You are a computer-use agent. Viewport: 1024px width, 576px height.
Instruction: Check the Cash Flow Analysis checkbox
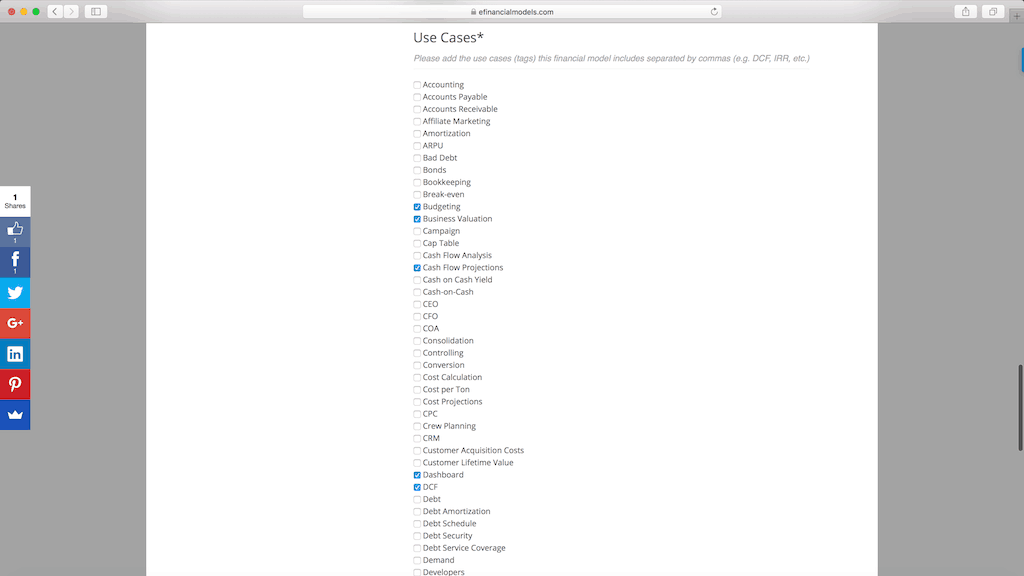click(x=417, y=255)
